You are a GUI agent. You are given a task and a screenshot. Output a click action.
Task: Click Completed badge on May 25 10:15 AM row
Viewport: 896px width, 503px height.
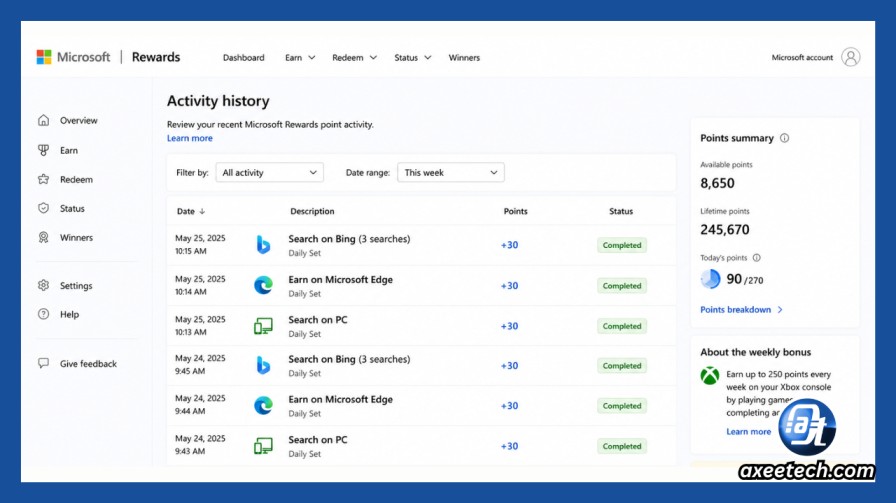[622, 245]
